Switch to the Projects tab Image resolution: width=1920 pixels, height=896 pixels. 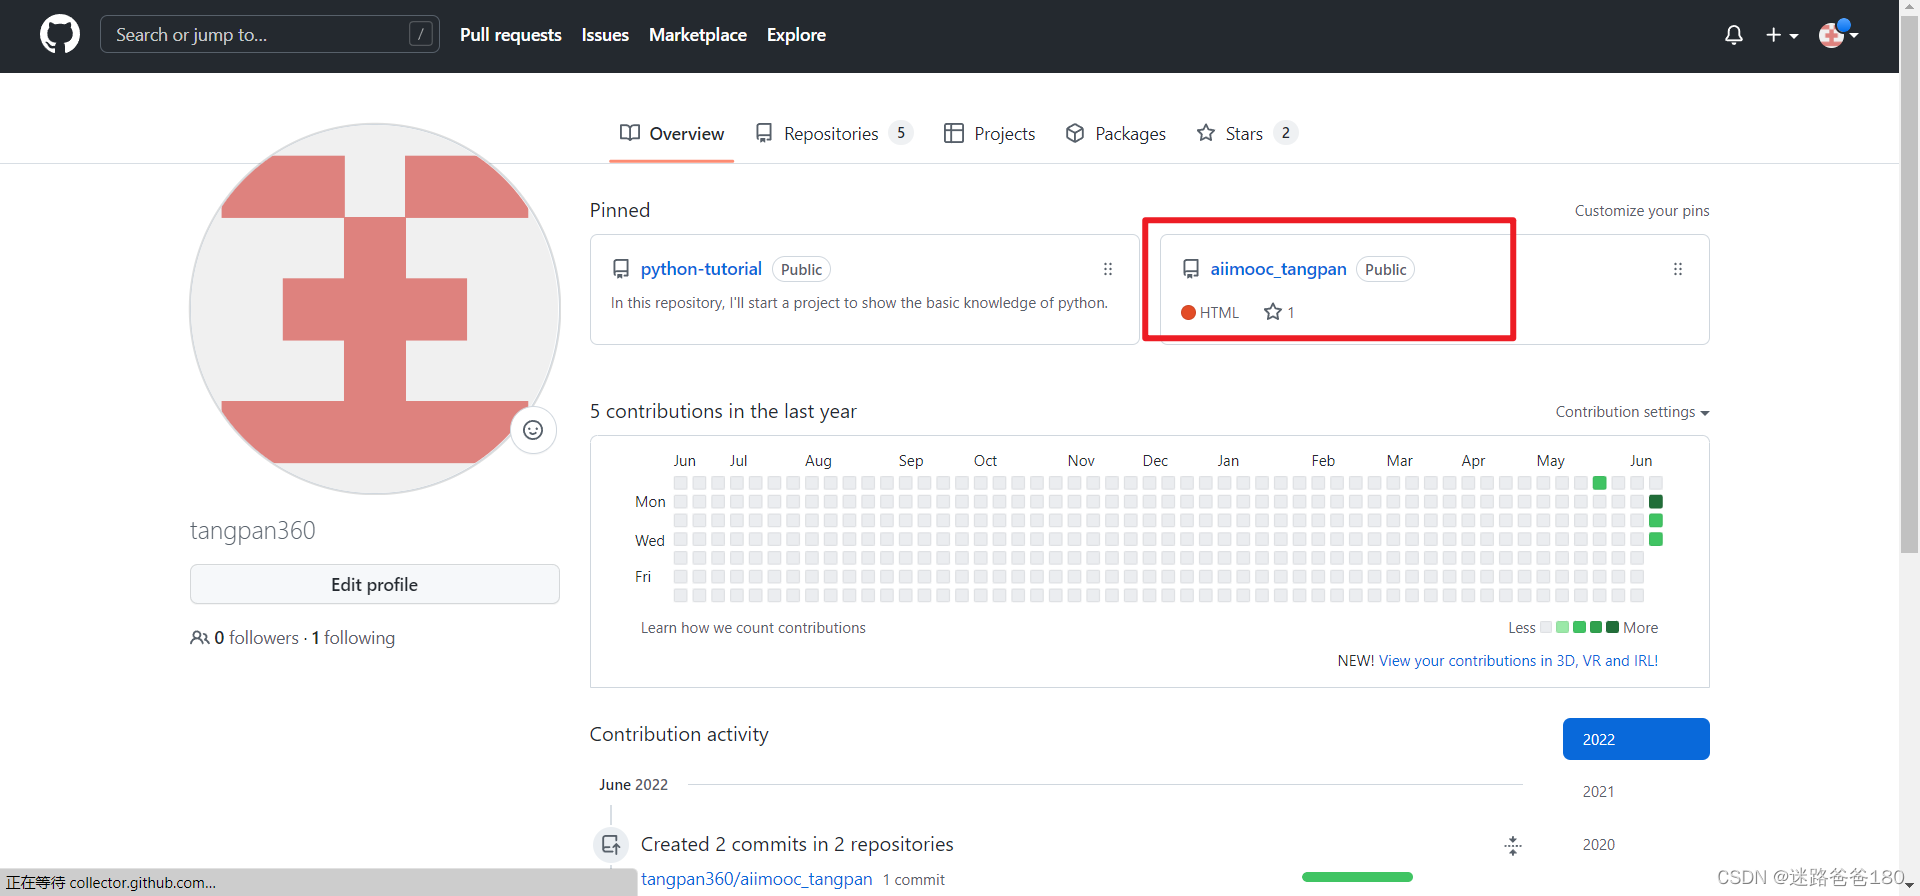coord(989,134)
